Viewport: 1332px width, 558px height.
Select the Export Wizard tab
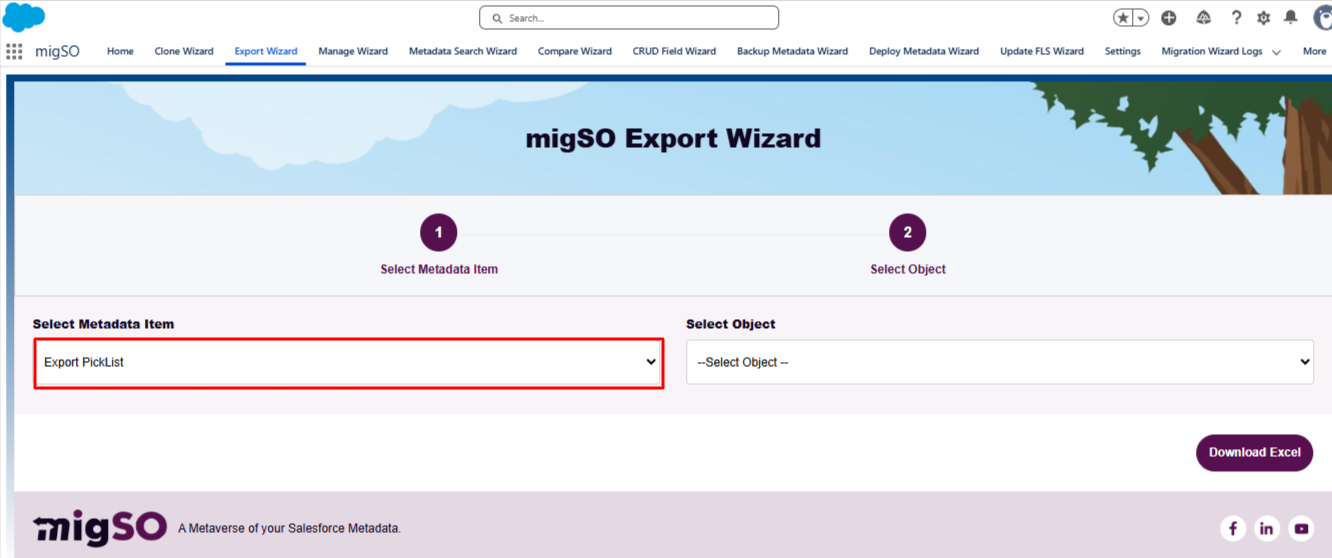(266, 51)
